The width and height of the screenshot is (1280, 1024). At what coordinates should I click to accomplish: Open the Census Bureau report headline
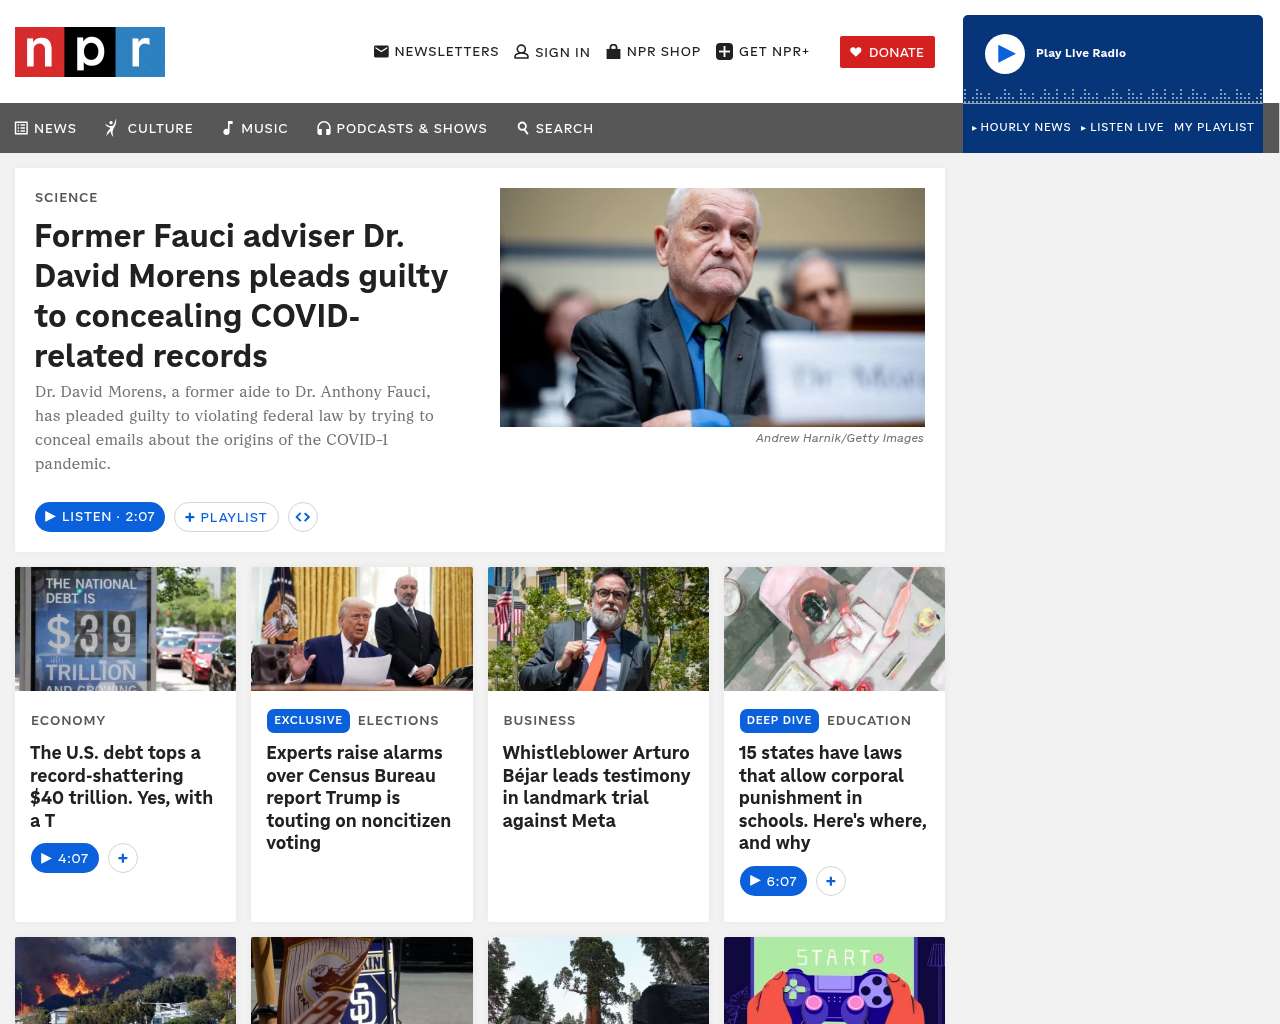click(x=358, y=797)
